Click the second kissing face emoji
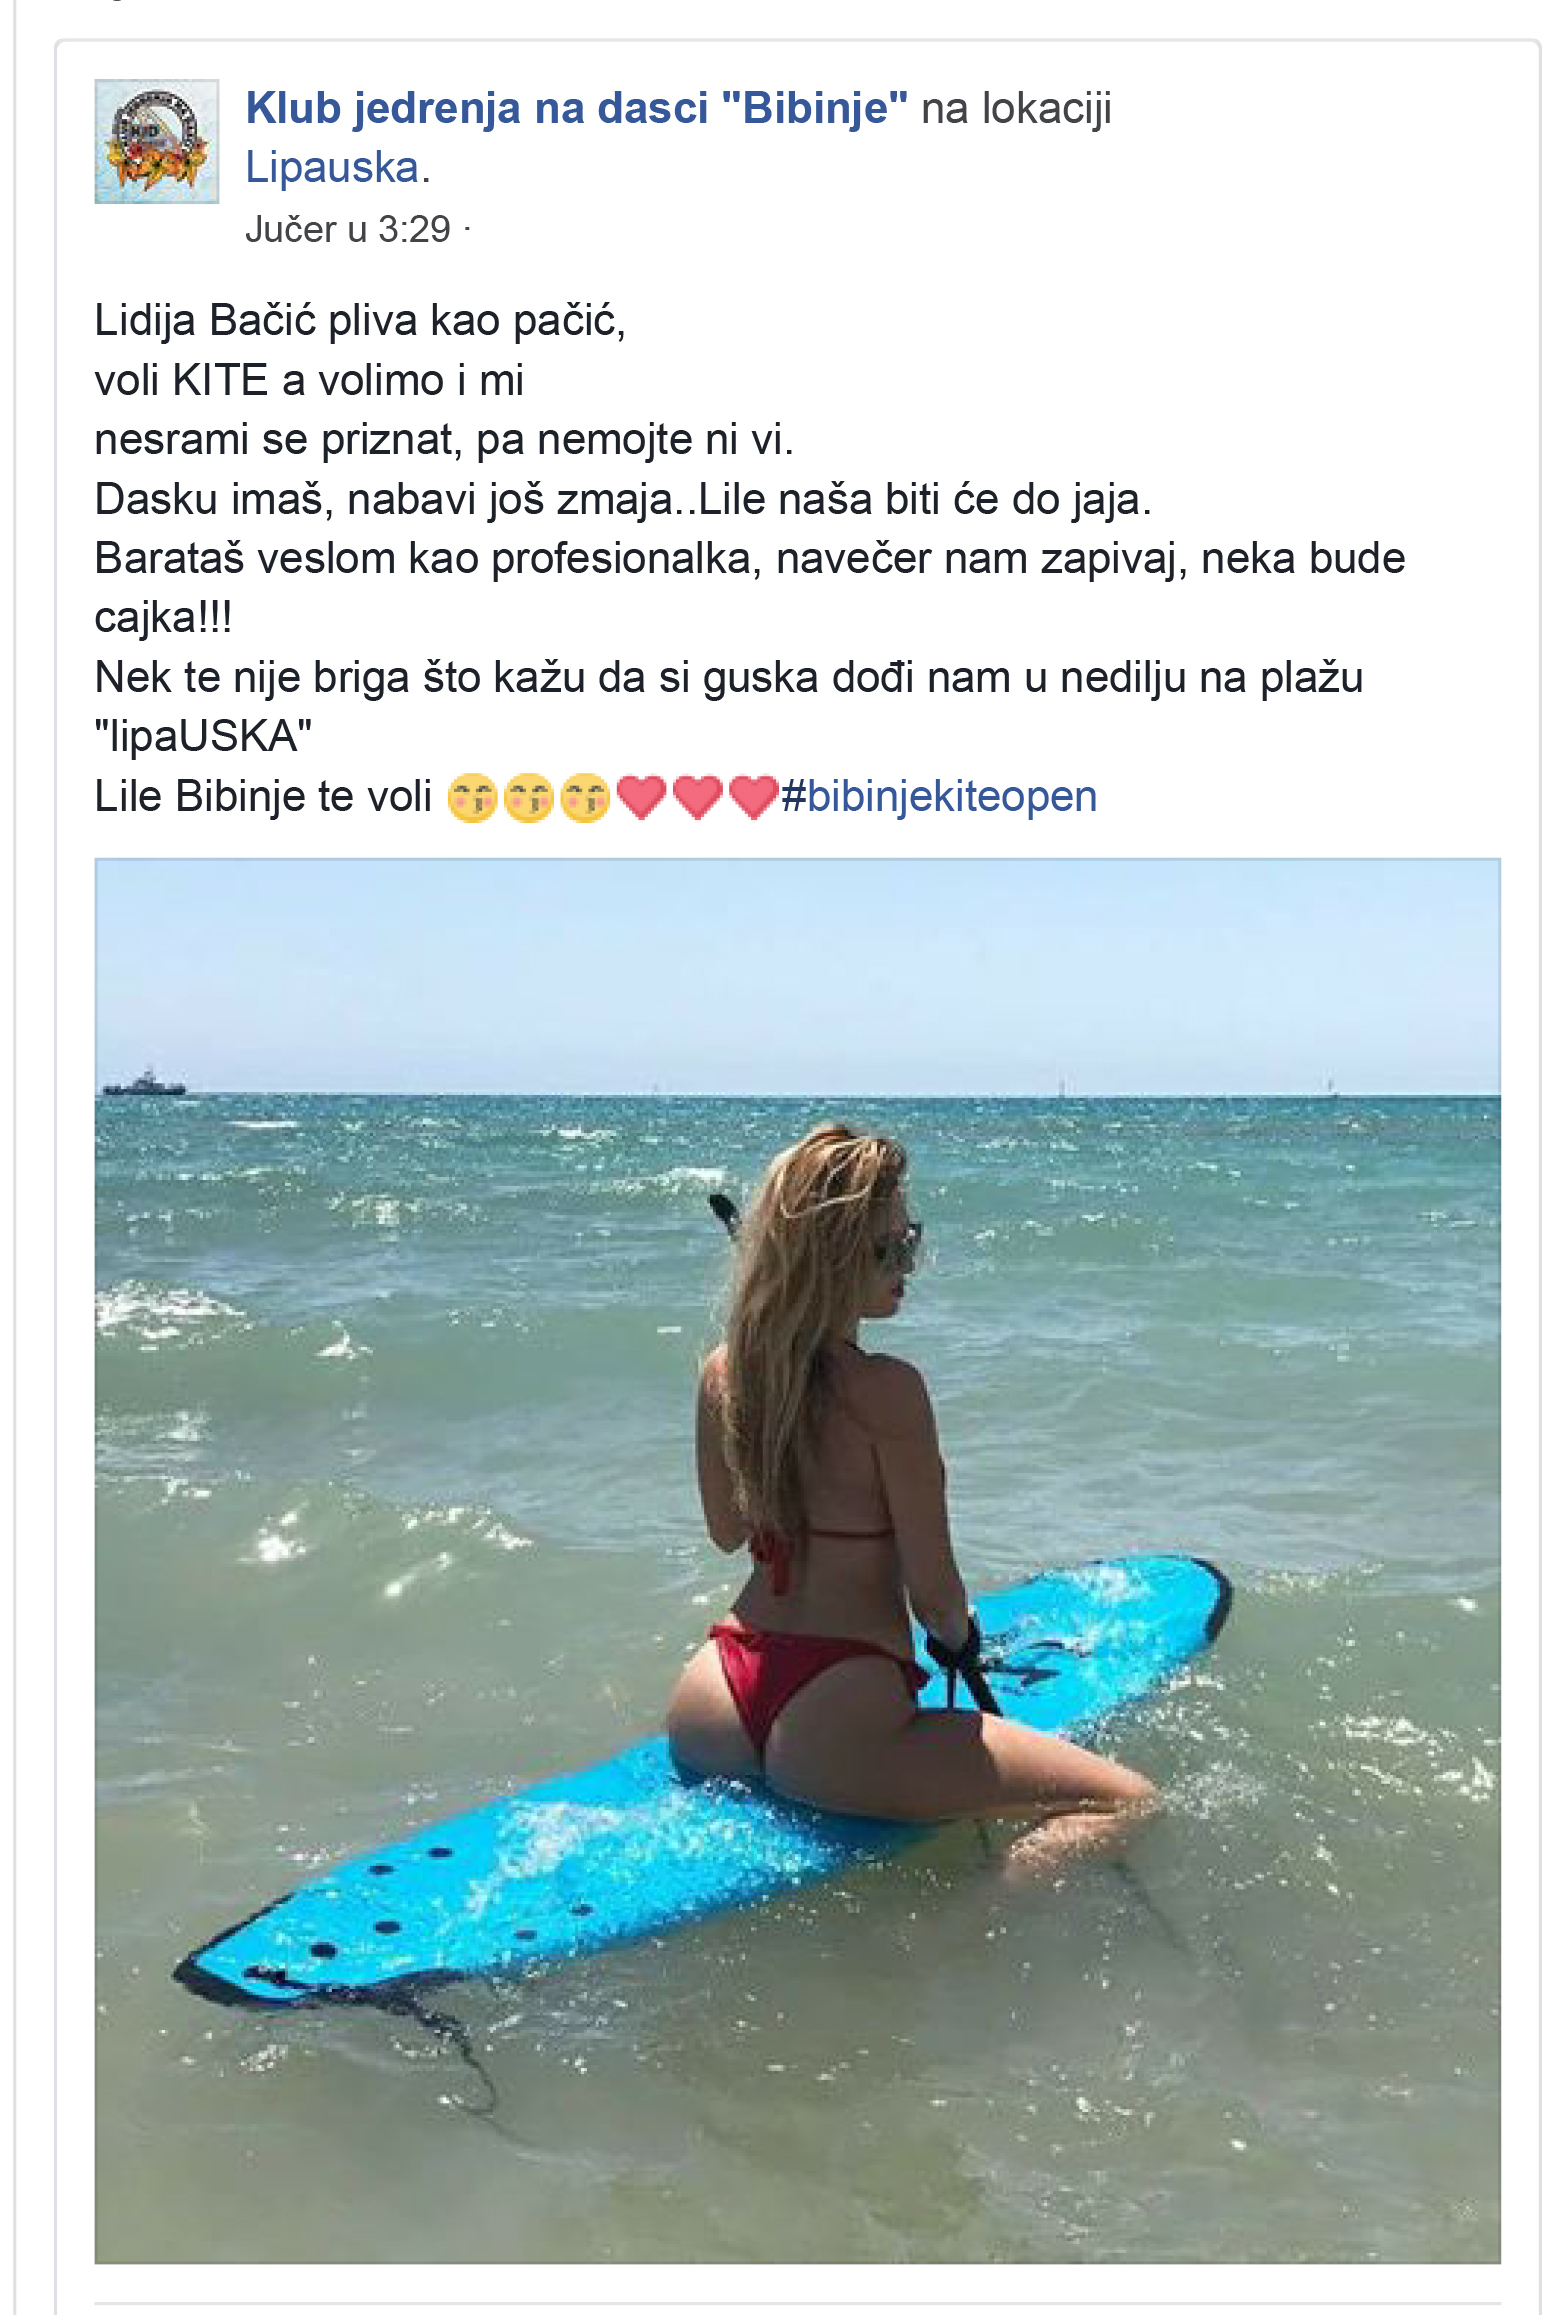Screen dimensions: 1557x2315 (528, 799)
